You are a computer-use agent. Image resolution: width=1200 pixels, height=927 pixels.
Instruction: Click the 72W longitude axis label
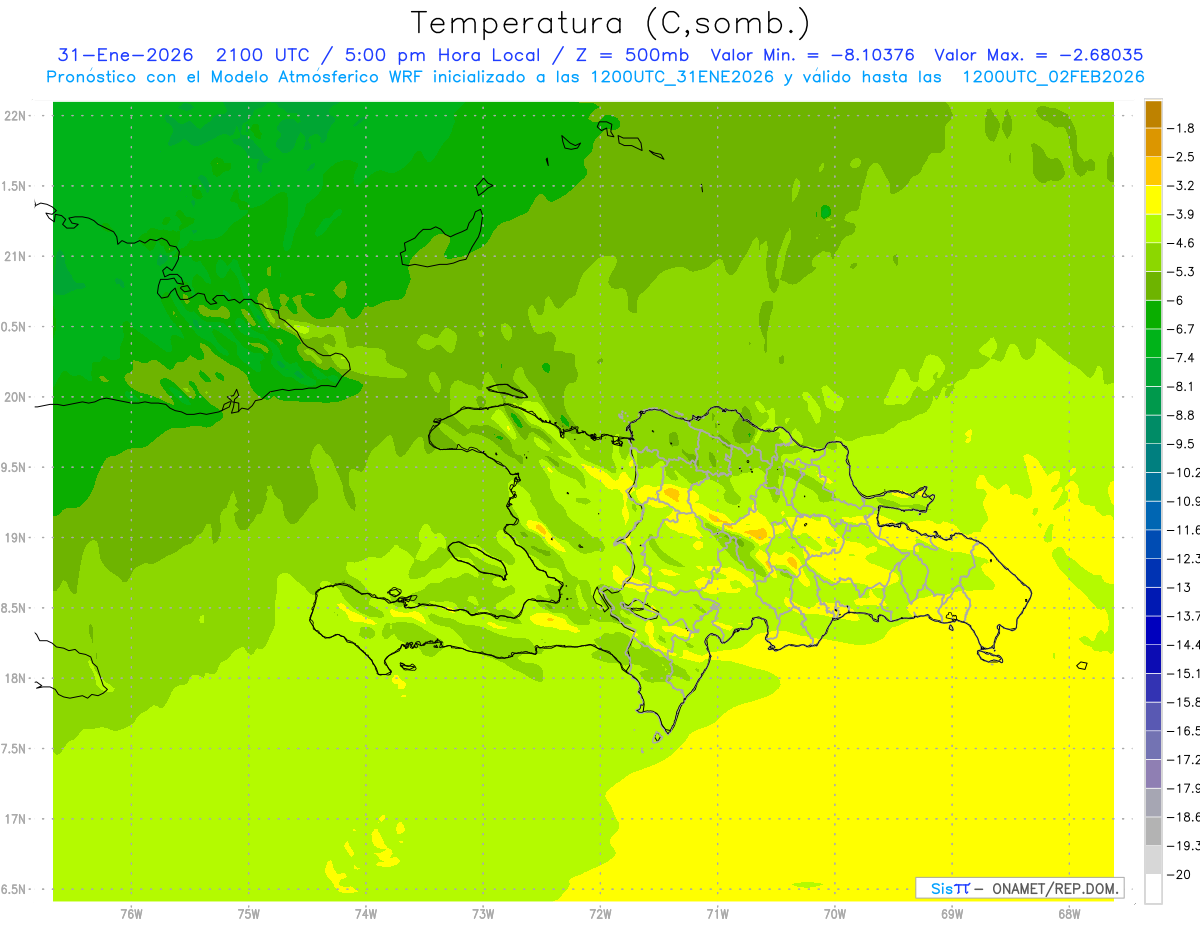point(600,914)
